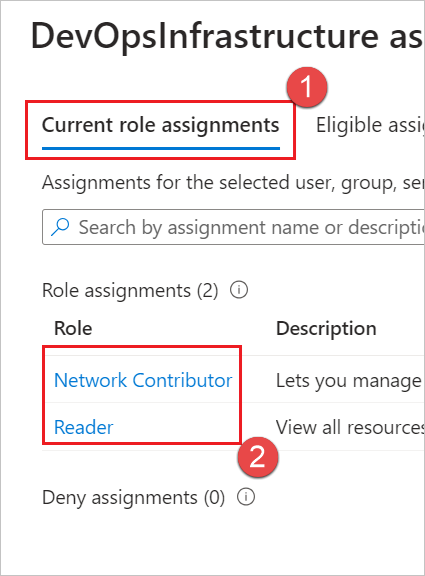Viewport: 425px width, 576px height.
Task: Select the 'View all resources' description cell
Action: (x=350, y=427)
